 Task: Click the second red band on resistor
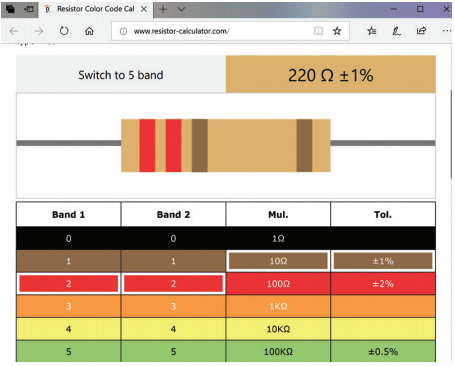173,145
